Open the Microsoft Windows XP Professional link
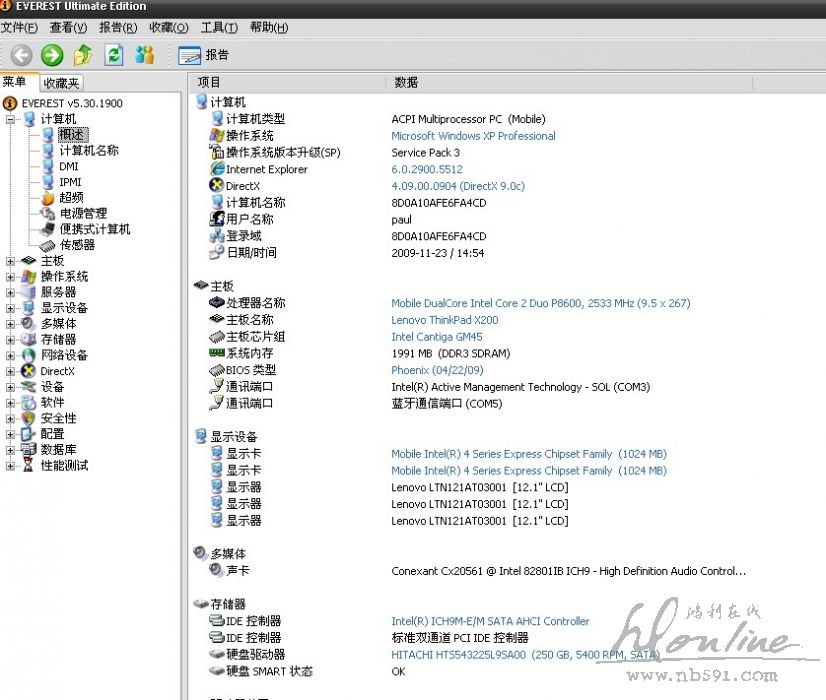The image size is (826, 700). click(473, 136)
